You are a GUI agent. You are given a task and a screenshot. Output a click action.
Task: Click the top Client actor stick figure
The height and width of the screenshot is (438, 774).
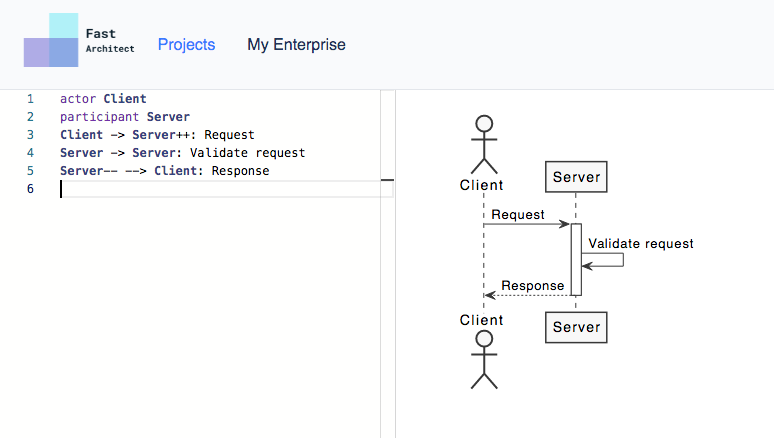point(484,144)
